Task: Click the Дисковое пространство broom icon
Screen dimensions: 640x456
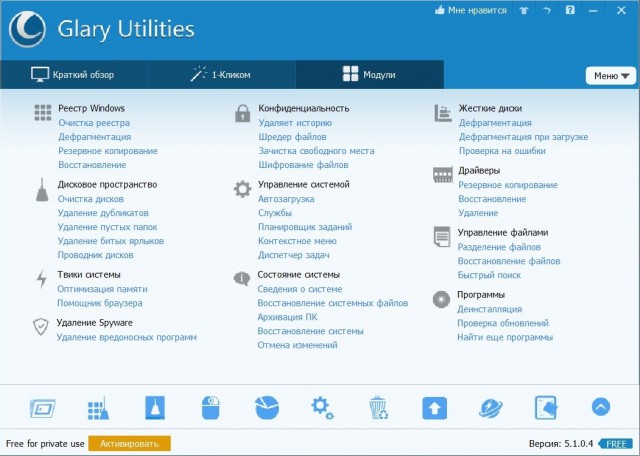Action: (42, 190)
